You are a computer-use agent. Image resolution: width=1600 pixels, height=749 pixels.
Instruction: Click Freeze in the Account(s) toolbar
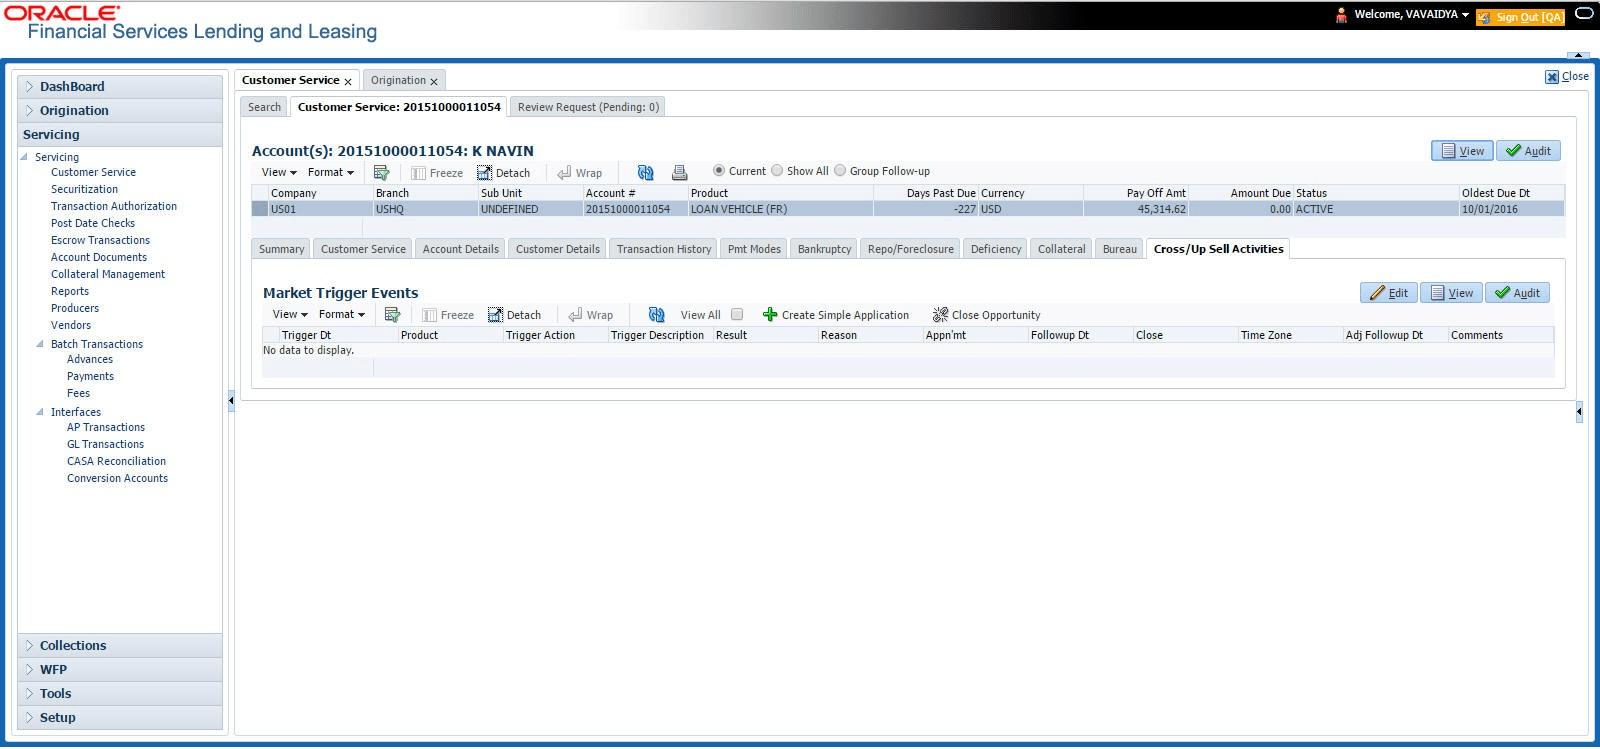[437, 173]
